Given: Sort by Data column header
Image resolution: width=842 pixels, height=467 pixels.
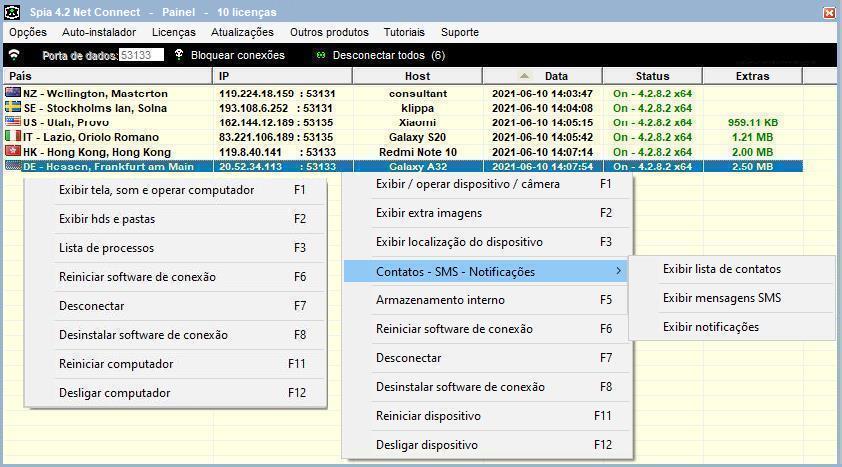Looking at the screenshot, I should (542, 76).
